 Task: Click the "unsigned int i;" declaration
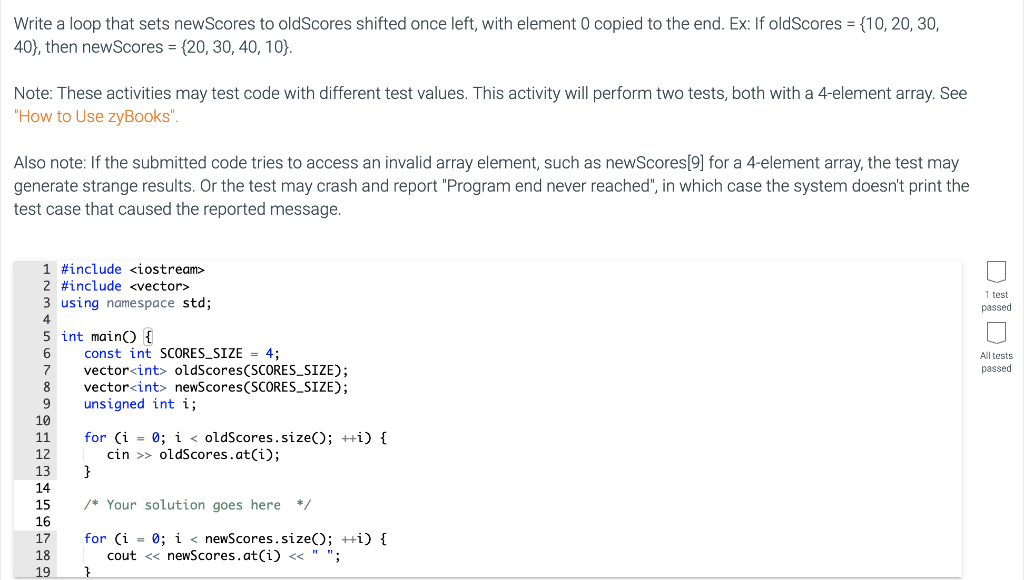pos(140,404)
